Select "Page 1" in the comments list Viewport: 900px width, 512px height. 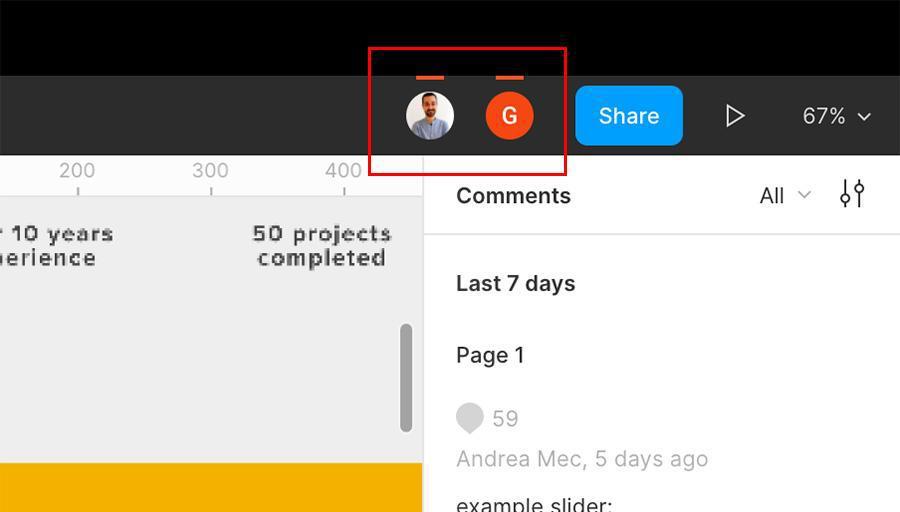pos(490,355)
